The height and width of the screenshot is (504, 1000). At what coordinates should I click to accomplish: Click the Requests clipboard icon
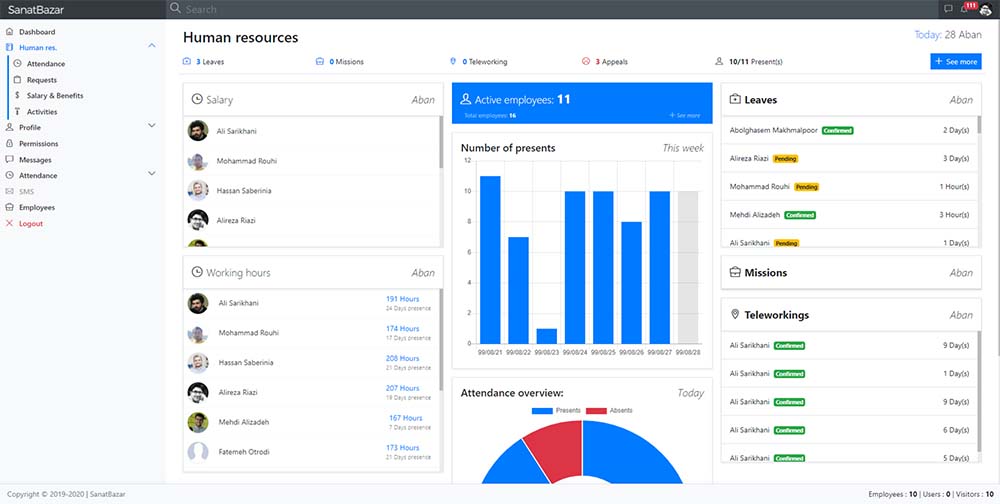tap(17, 80)
